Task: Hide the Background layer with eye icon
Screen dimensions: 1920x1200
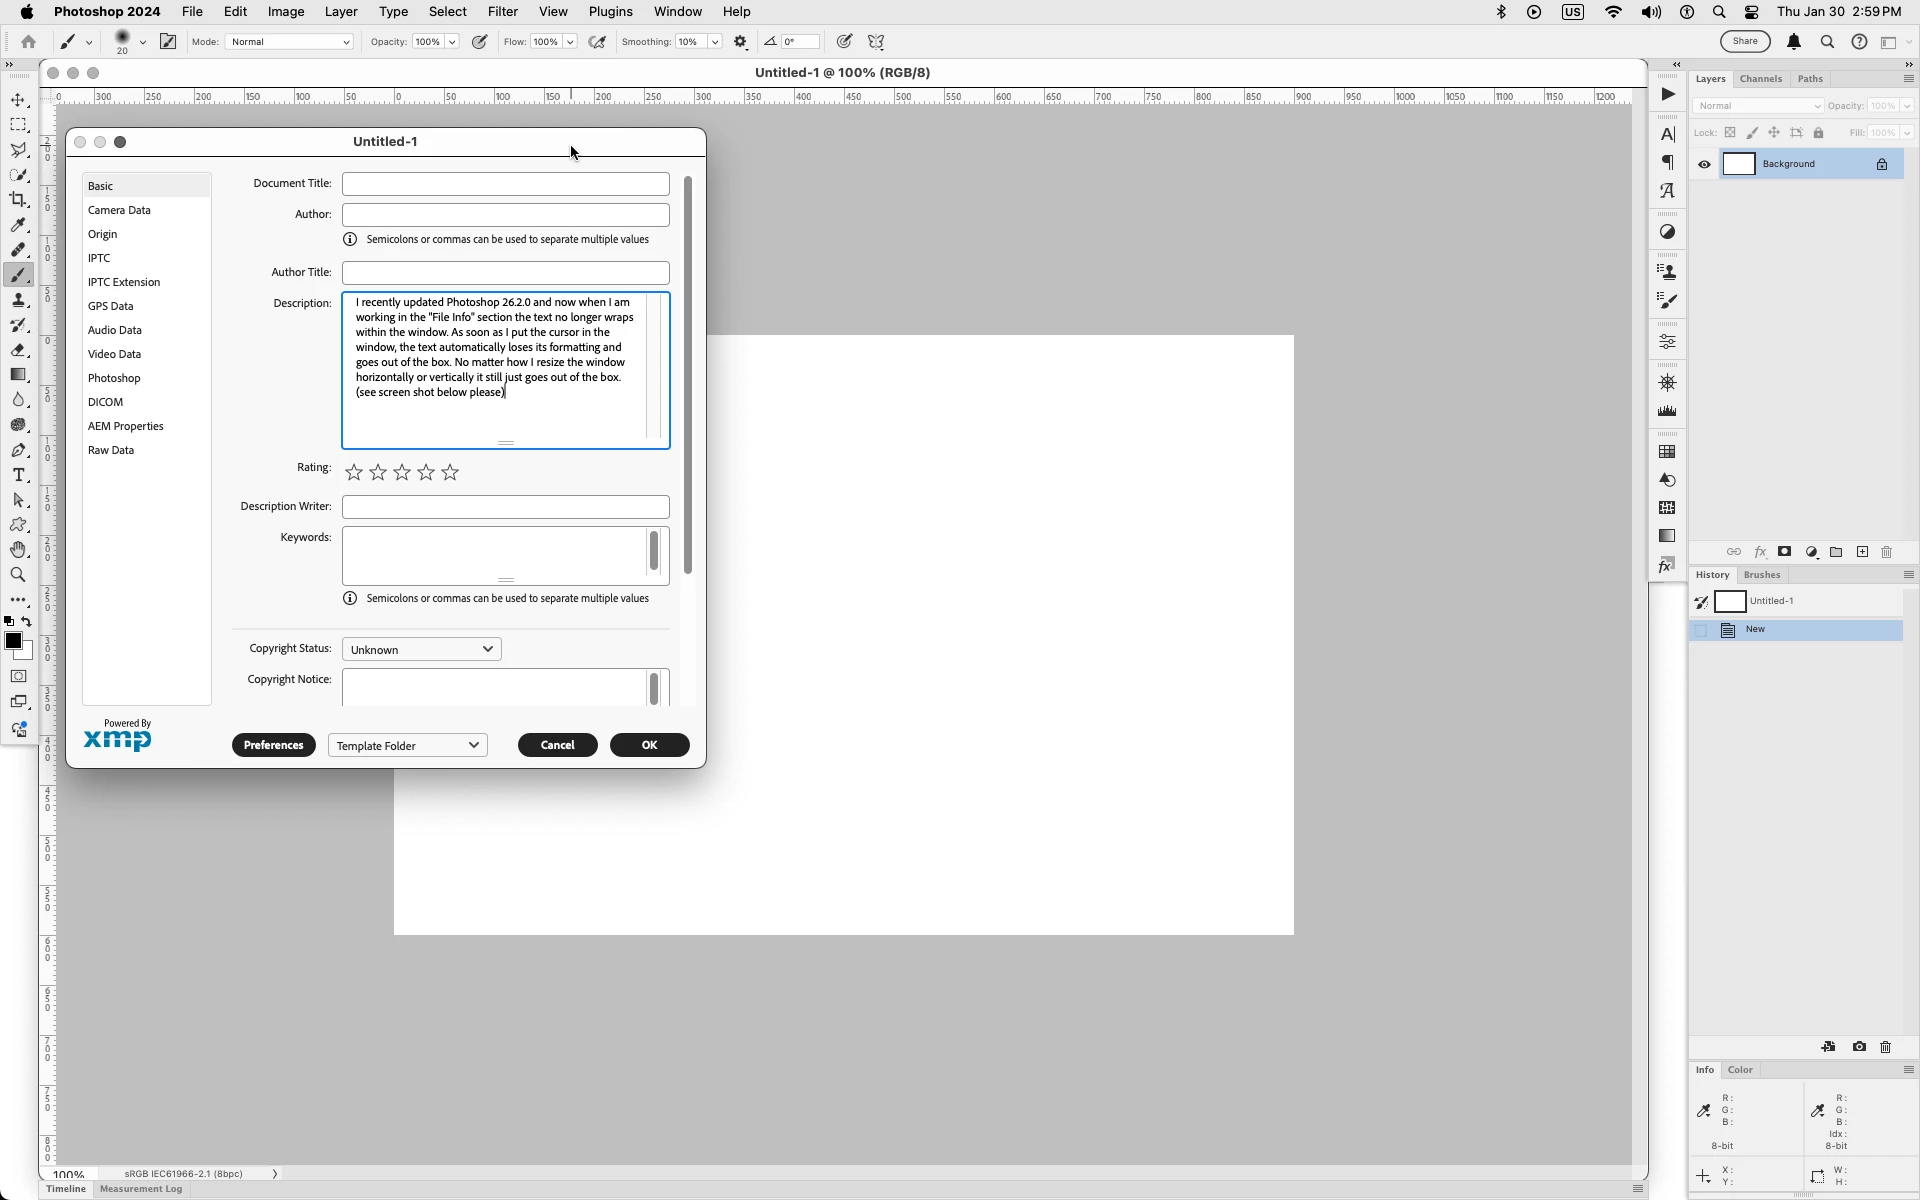Action: [x=1704, y=165]
